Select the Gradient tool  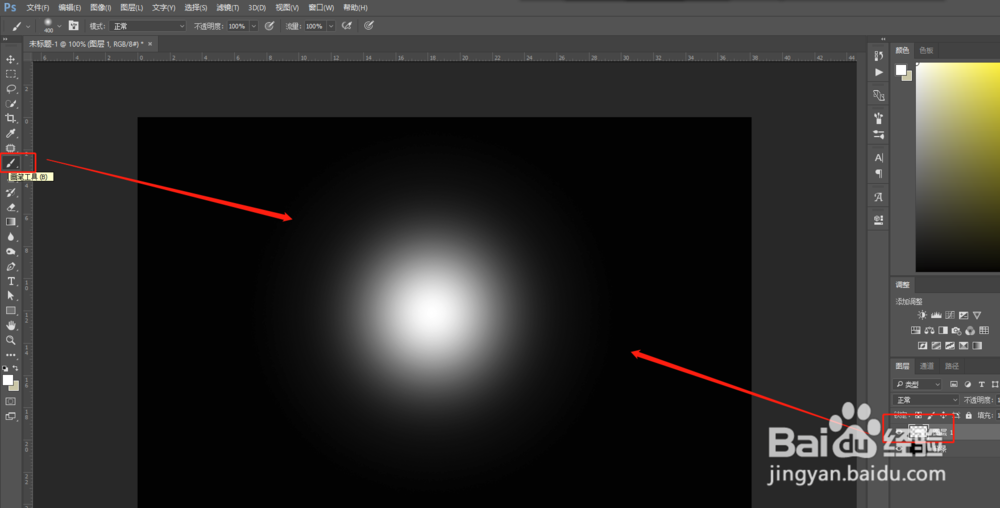[11, 222]
